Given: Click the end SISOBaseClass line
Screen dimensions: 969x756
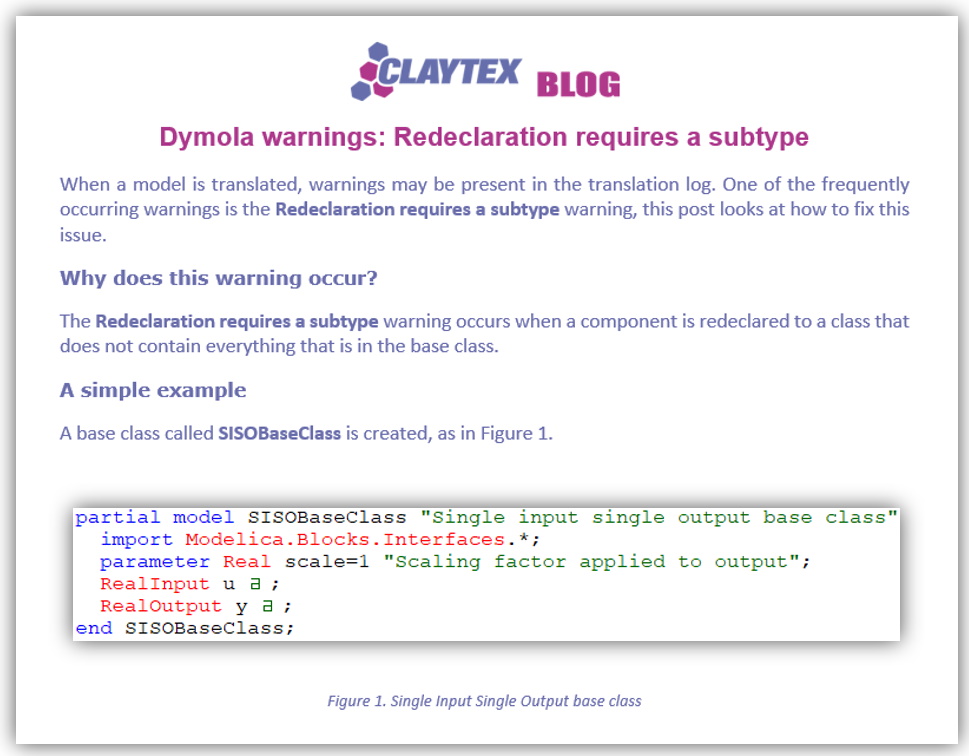Looking at the screenshot, I should (x=185, y=628).
